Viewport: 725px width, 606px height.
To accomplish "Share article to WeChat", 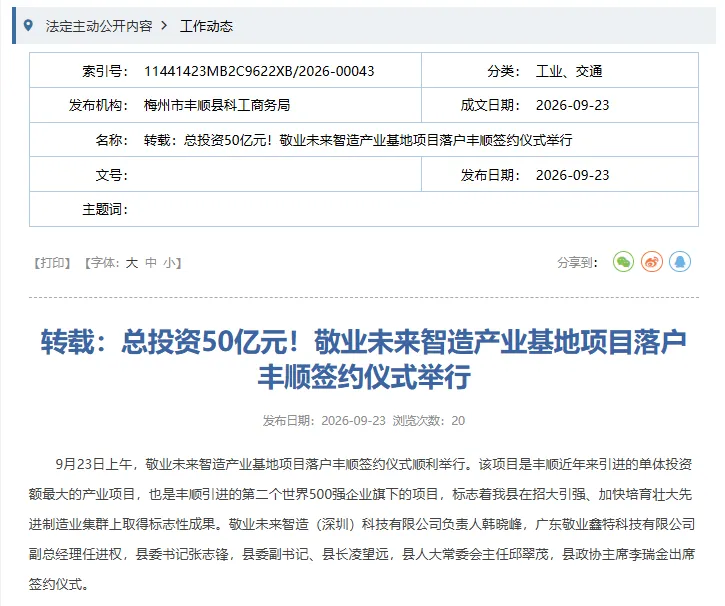I will point(623,262).
